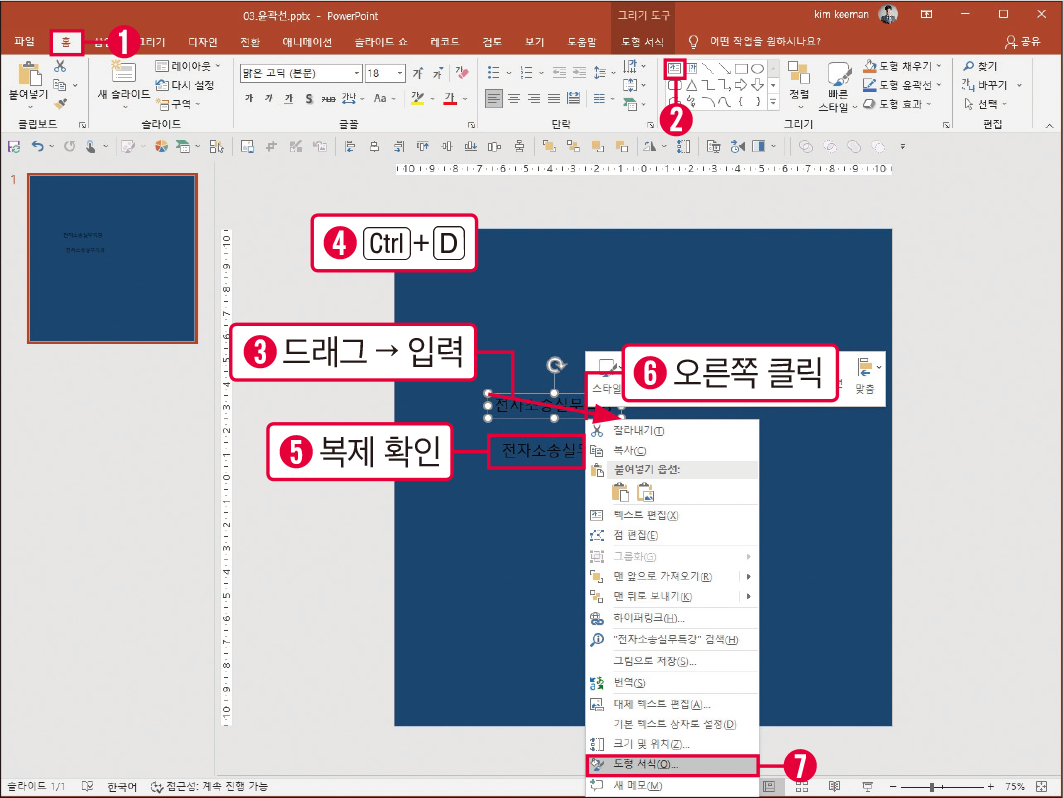Open the 도형 효과 shape effects dropdown
The height and width of the screenshot is (798, 1063).
[898, 104]
